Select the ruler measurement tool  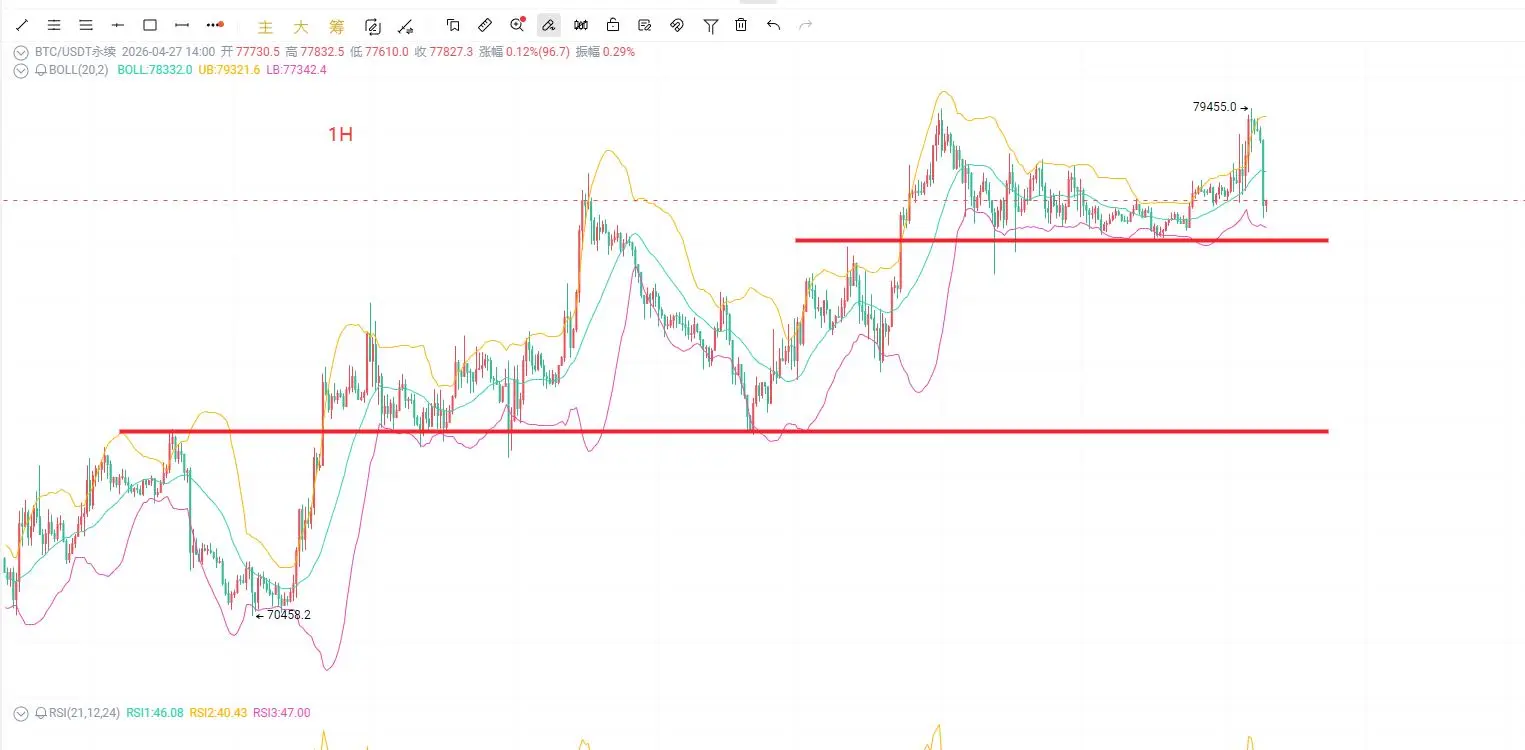tap(485, 25)
